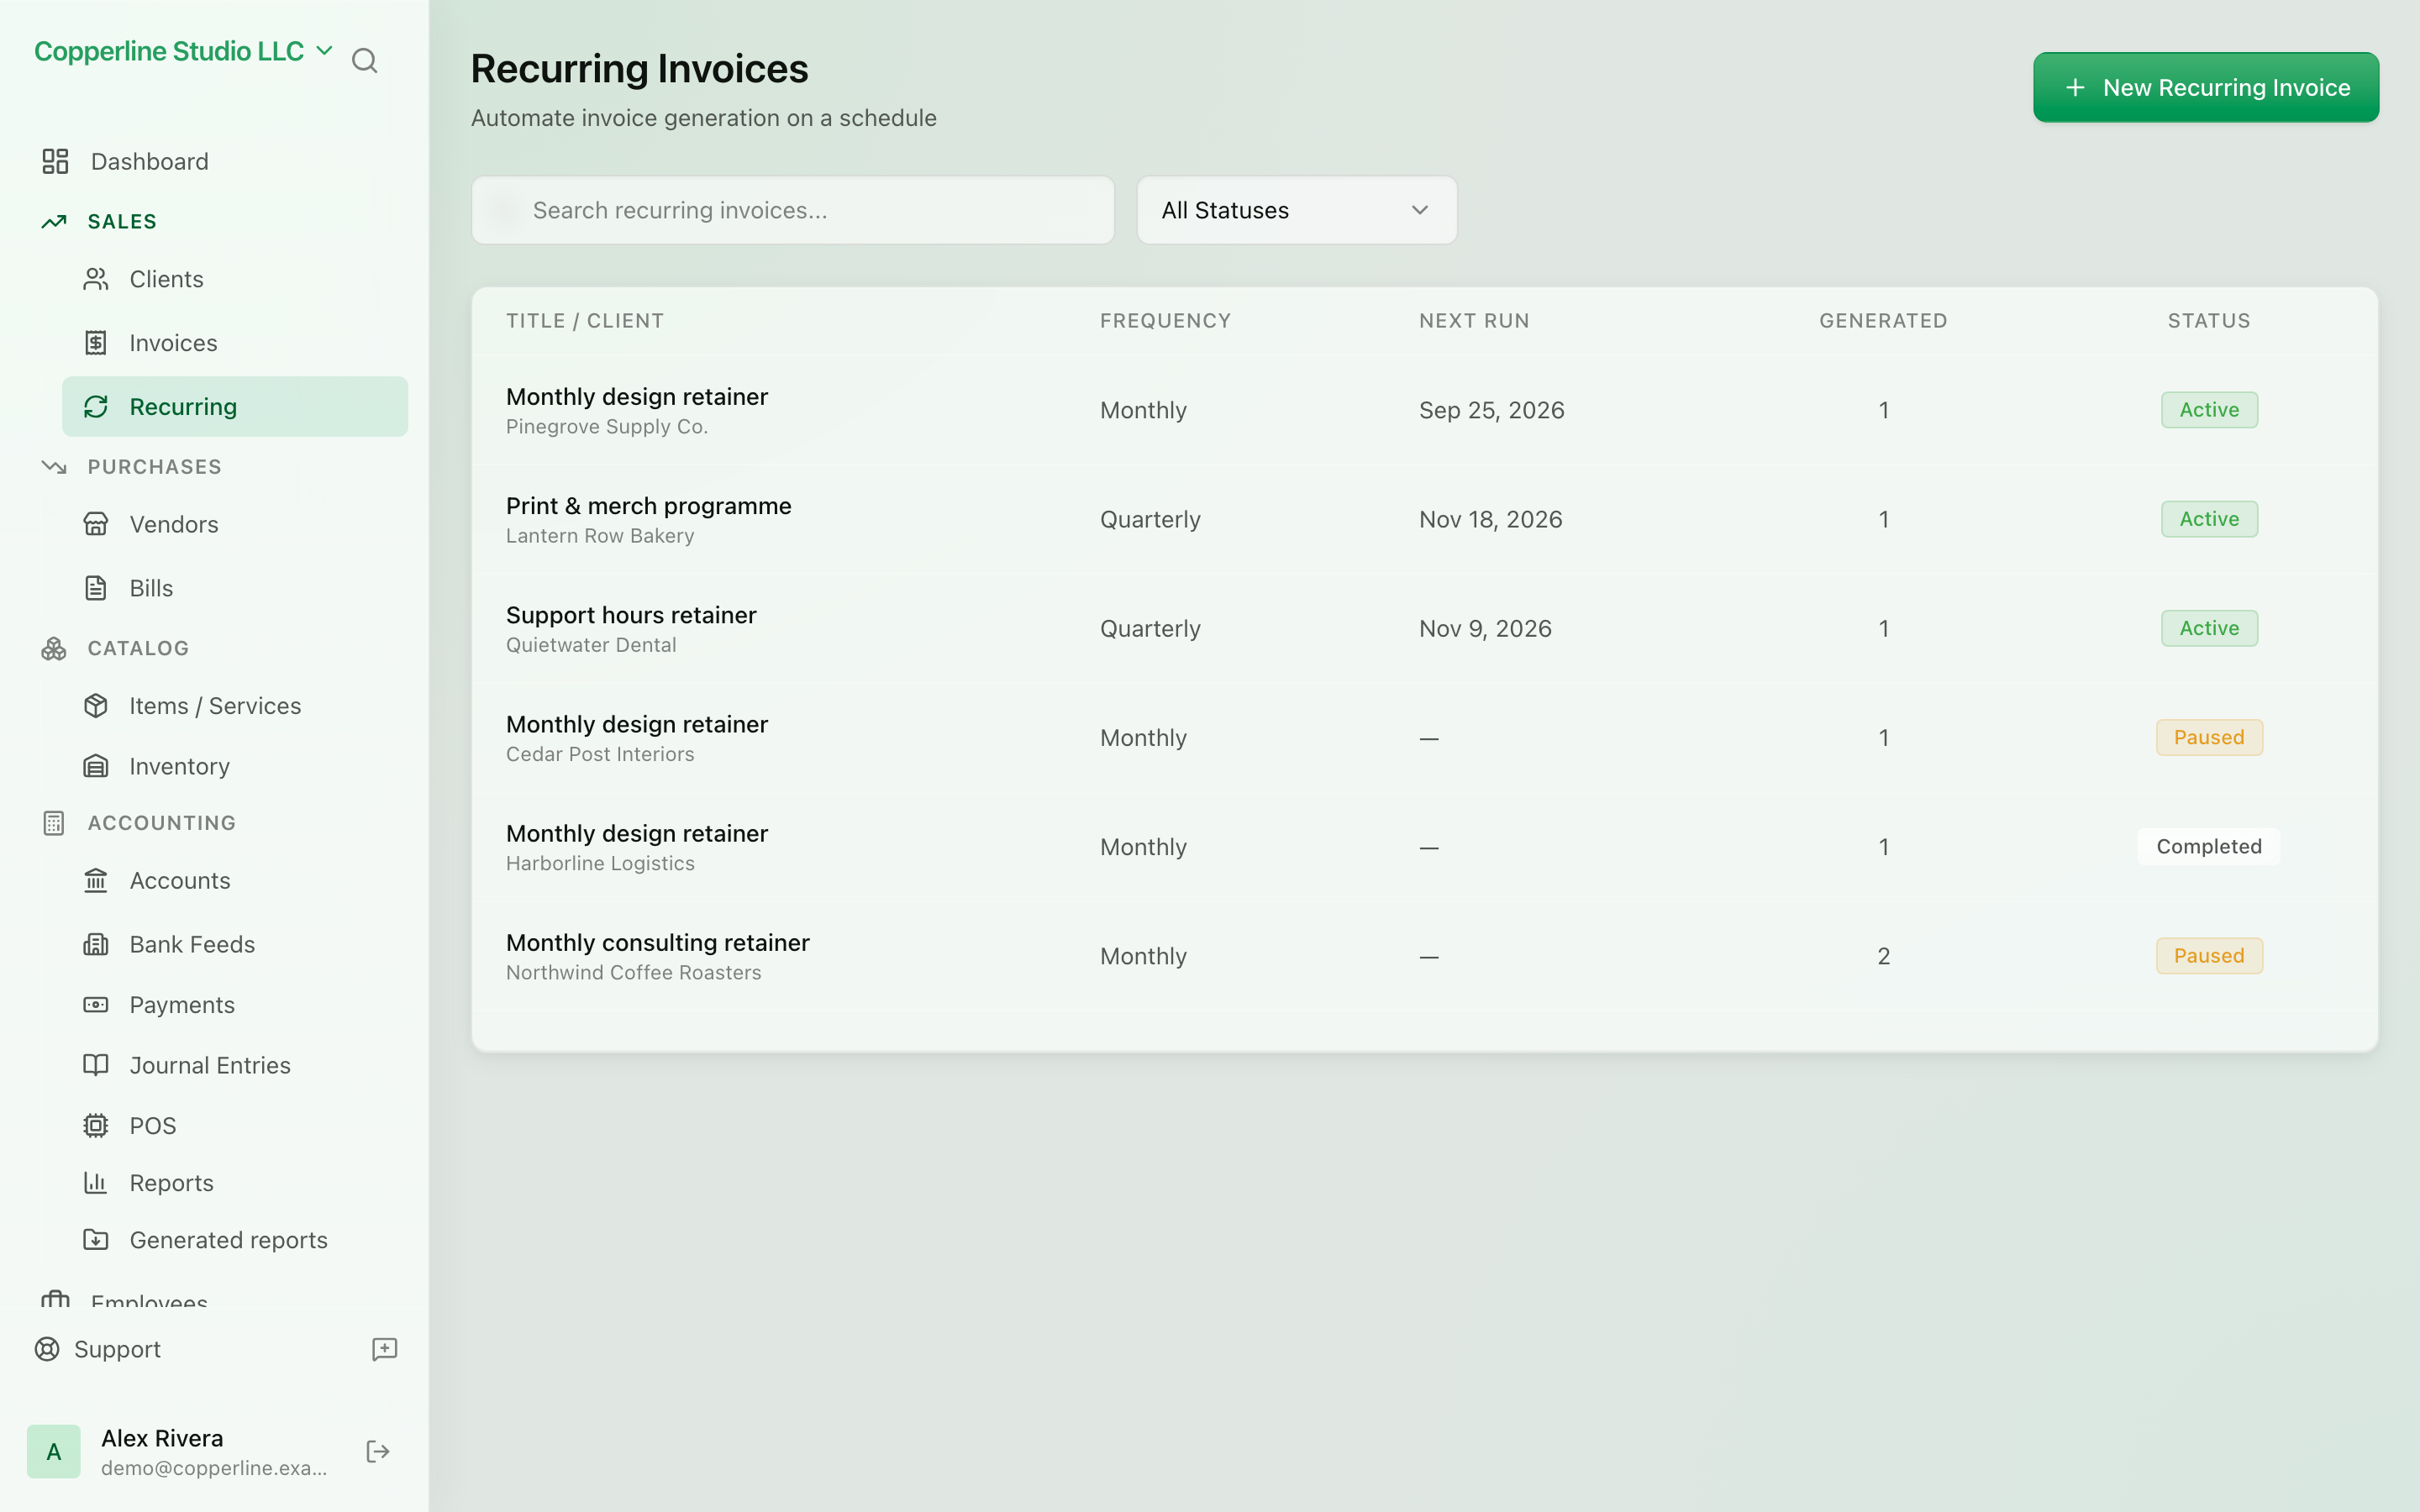
Task: Click the Items / Services box icon
Action: point(96,706)
